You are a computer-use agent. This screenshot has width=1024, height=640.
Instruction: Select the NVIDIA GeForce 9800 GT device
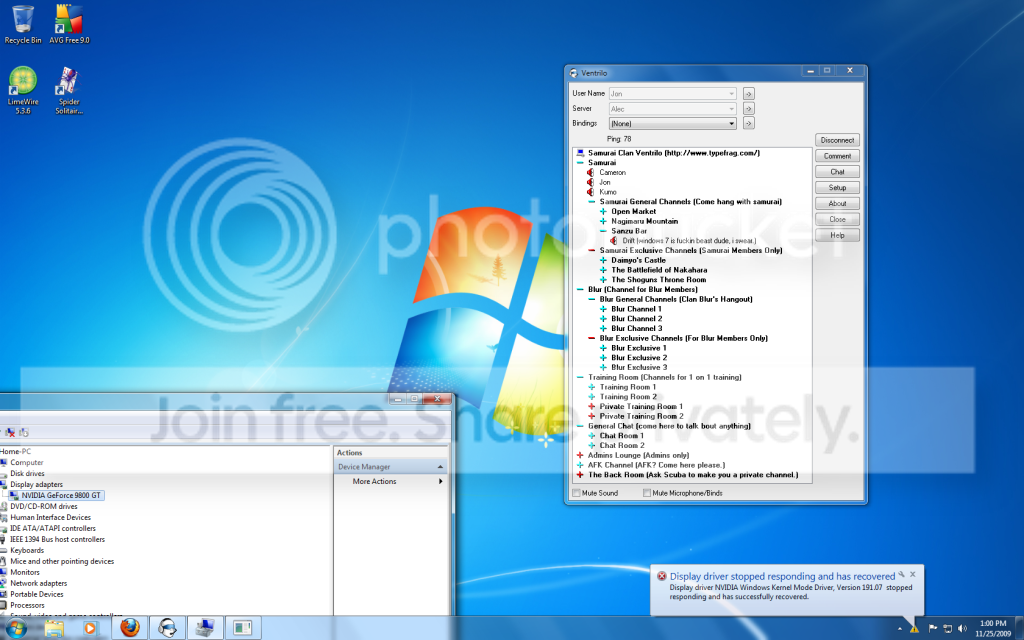click(61, 496)
